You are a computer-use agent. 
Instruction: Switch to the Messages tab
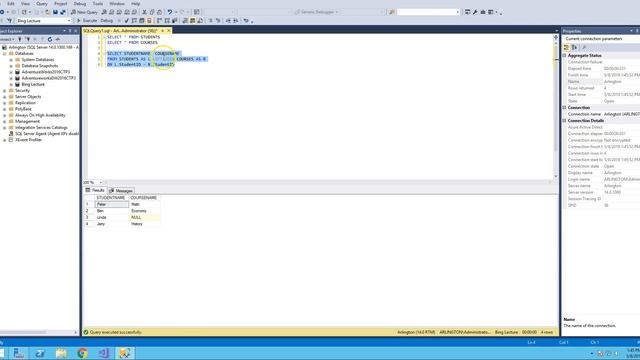121,191
